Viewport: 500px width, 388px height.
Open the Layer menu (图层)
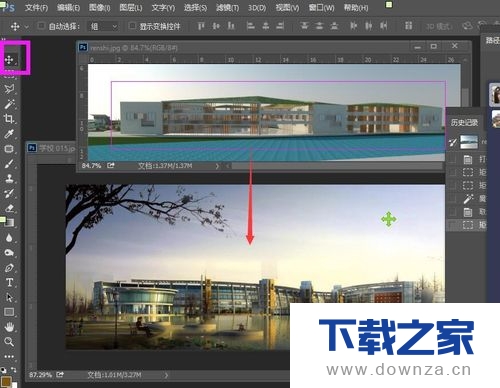[131, 7]
